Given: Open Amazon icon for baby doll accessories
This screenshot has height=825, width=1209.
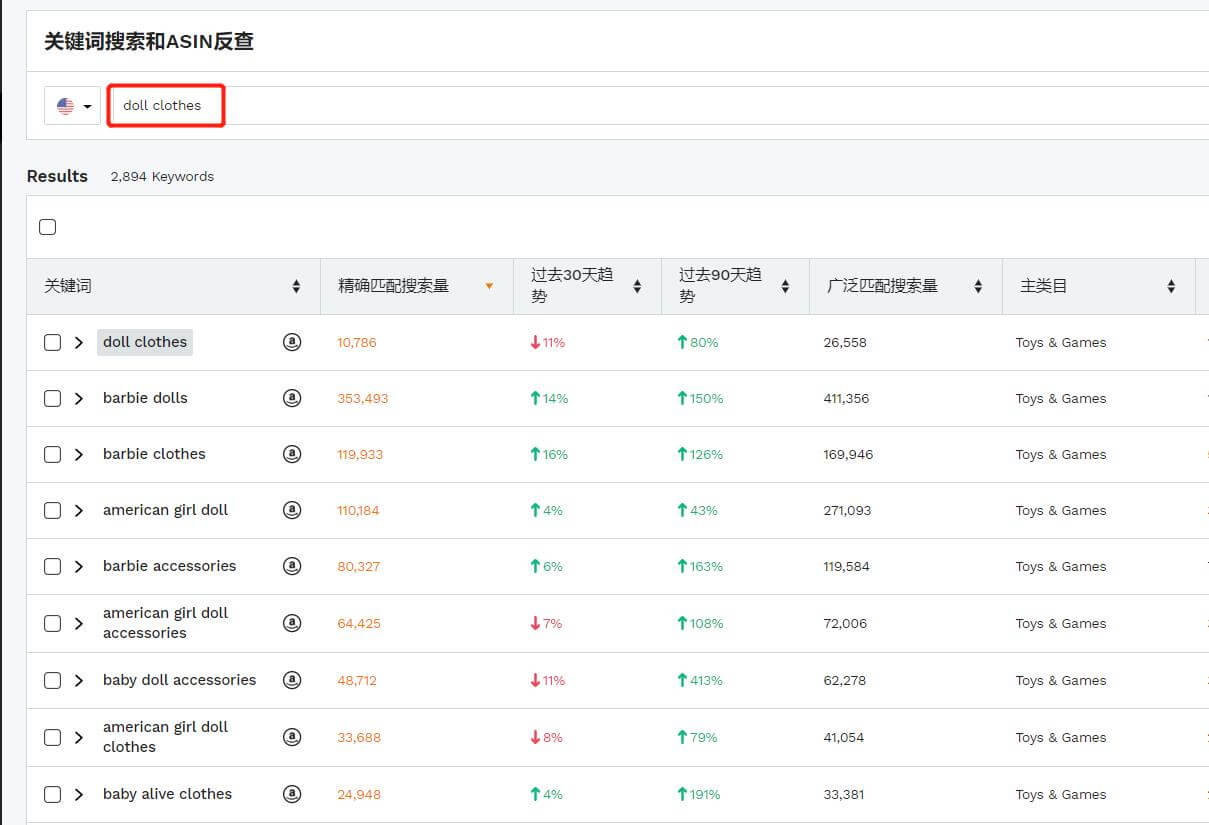Looking at the screenshot, I should pyautogui.click(x=292, y=680).
